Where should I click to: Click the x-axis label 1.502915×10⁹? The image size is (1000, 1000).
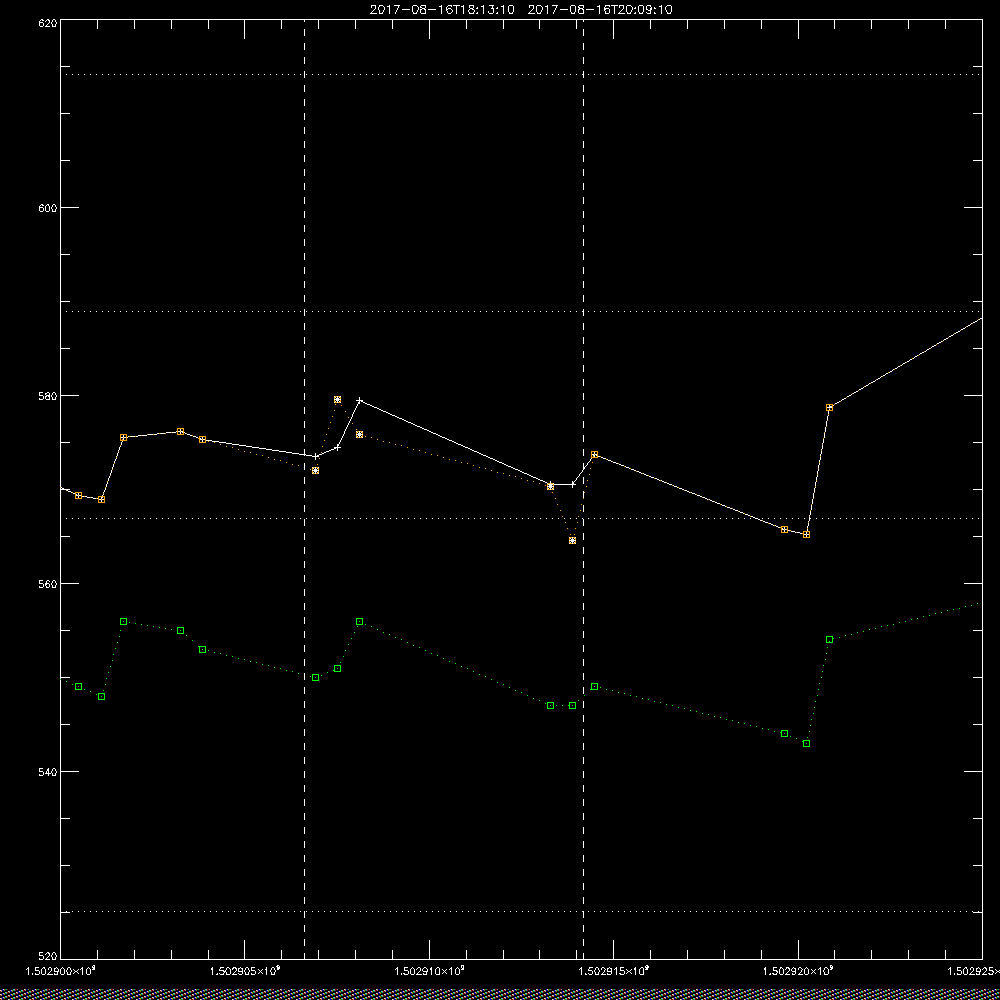point(614,971)
